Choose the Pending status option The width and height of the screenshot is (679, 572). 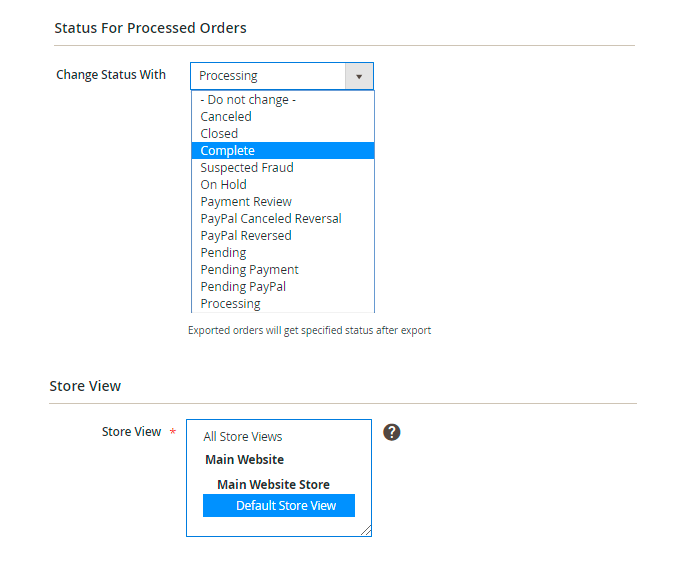click(283, 252)
